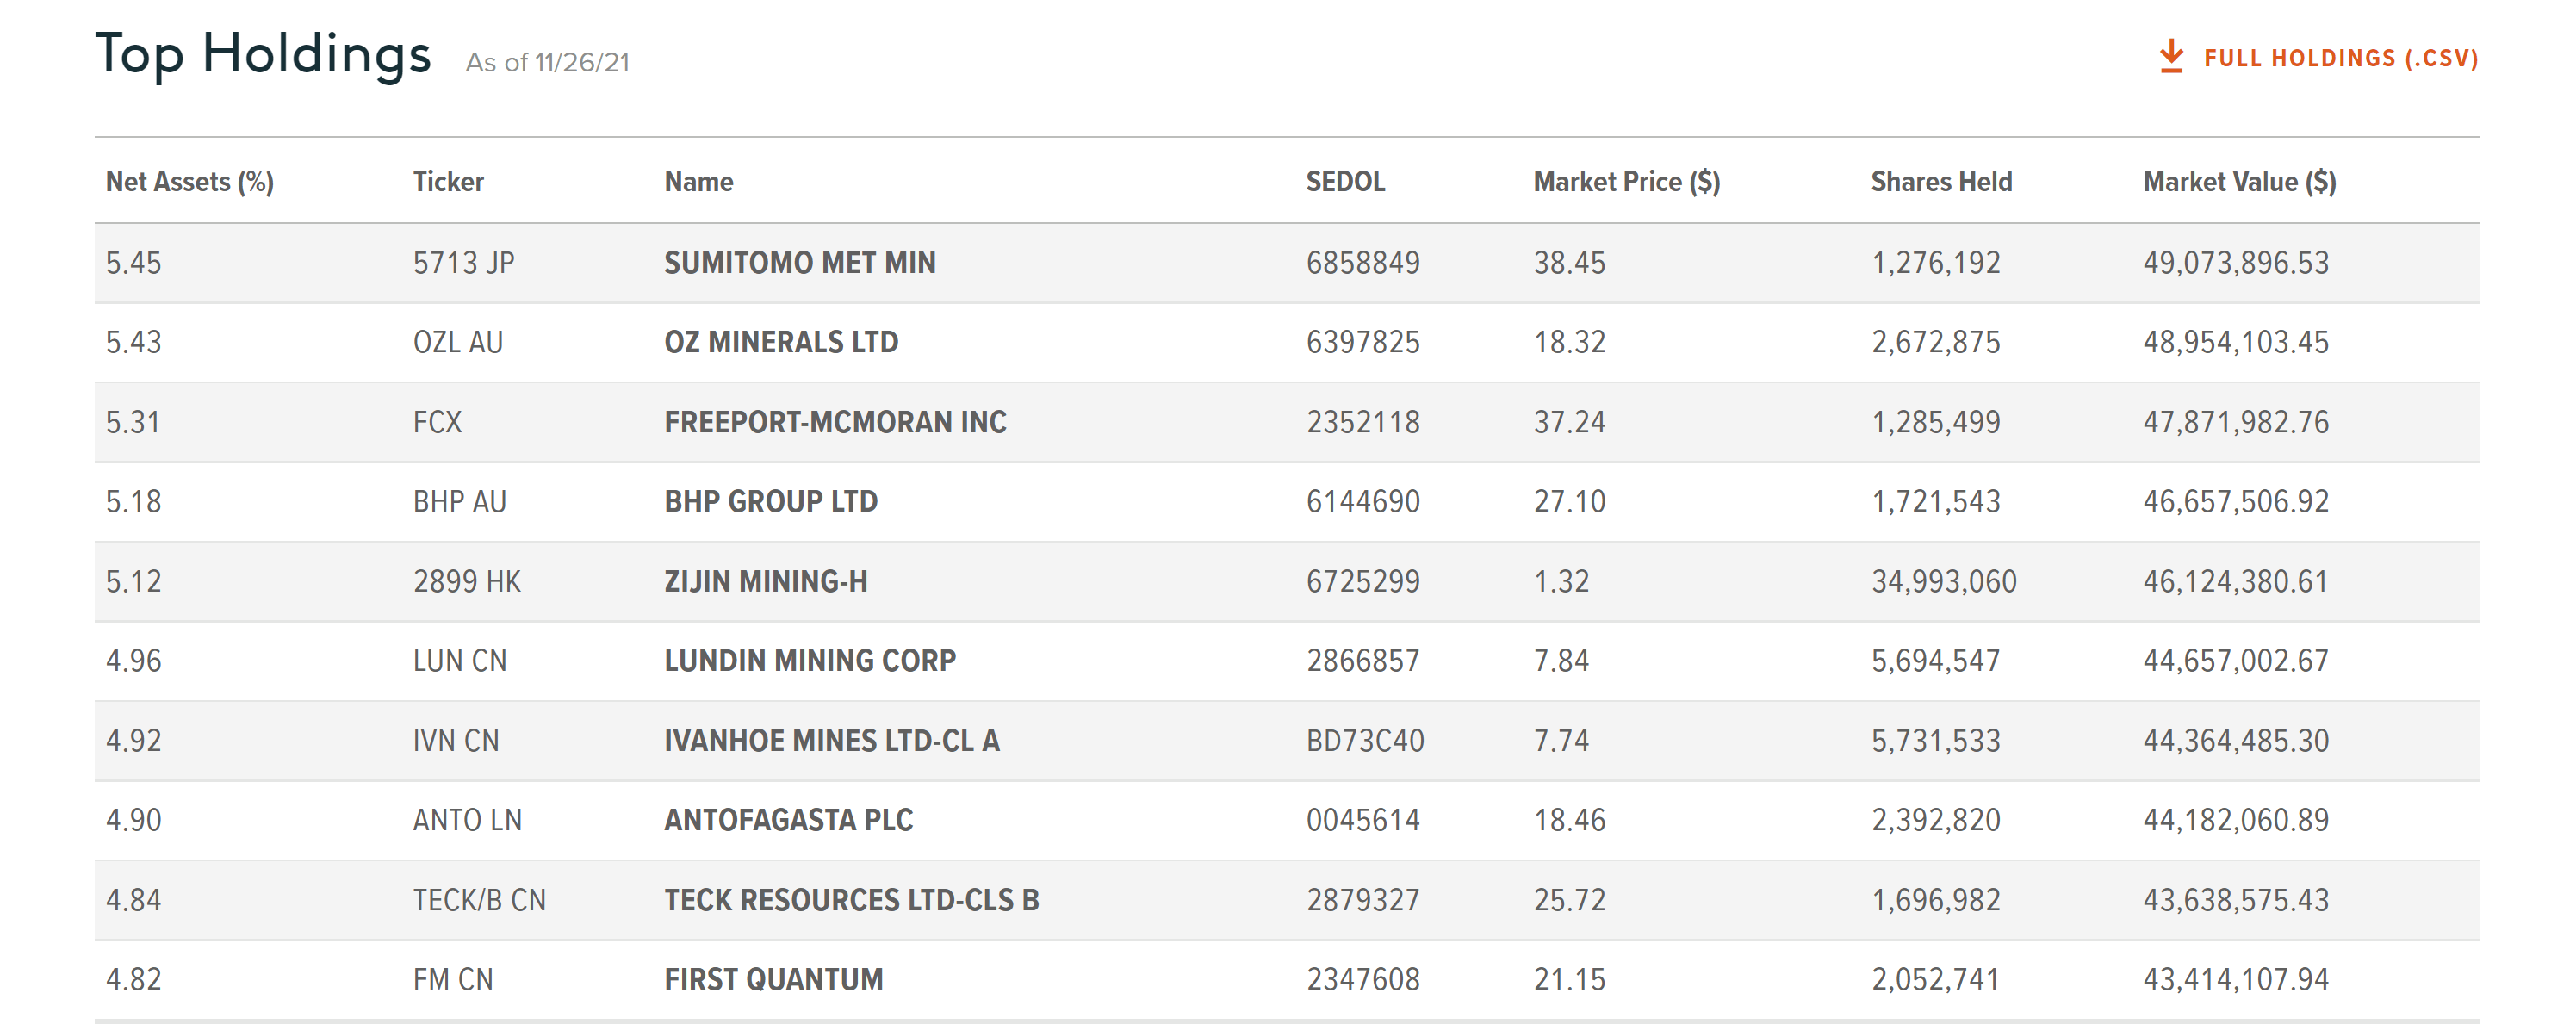Click ticker IVN CN

pos(455,740)
